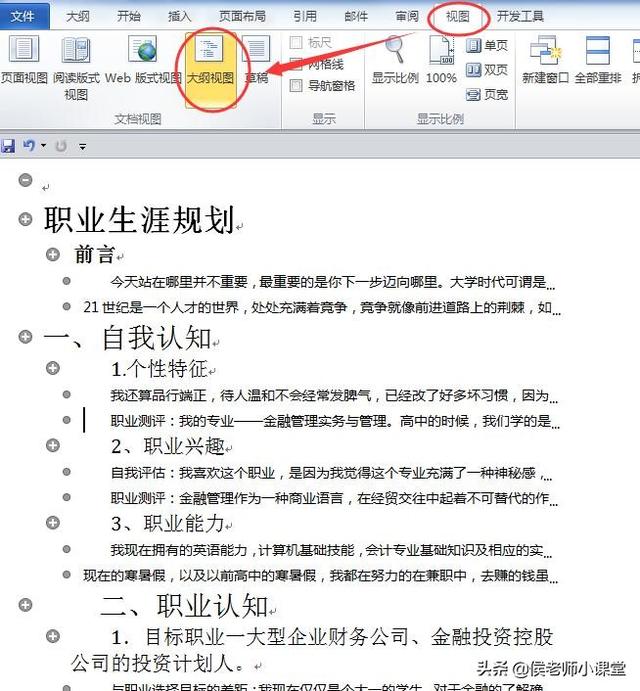Open the Outlining (大纲) tab

(x=78, y=16)
